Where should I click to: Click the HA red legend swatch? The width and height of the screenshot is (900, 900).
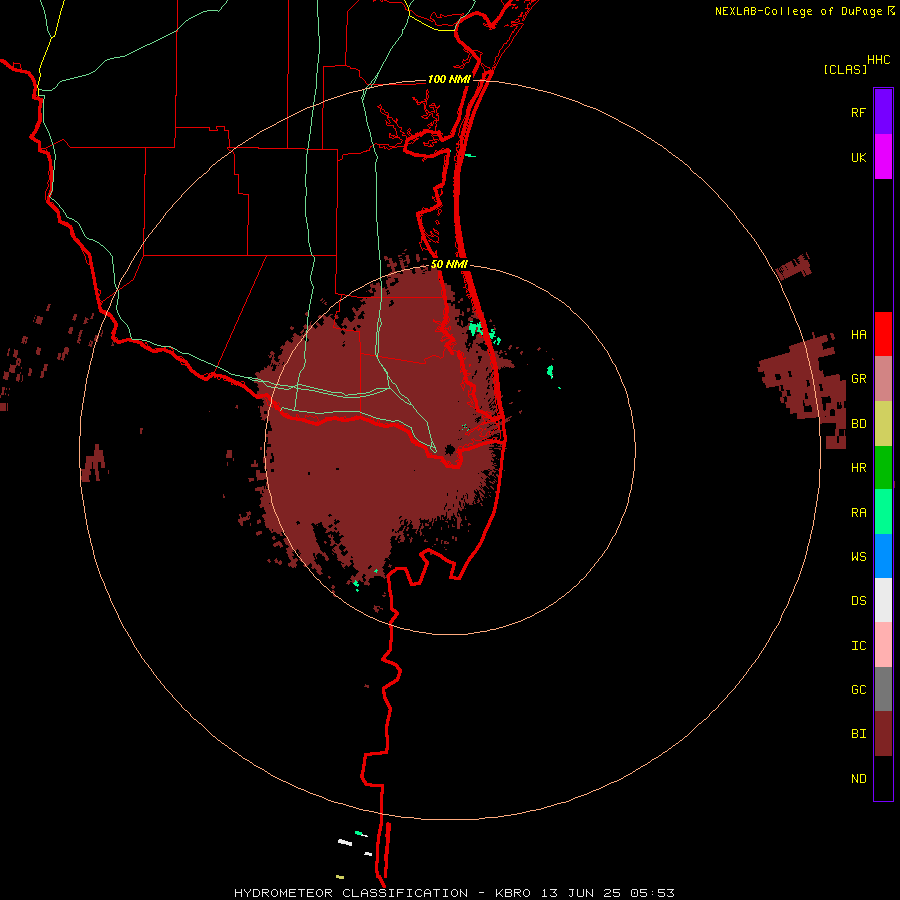tap(883, 334)
